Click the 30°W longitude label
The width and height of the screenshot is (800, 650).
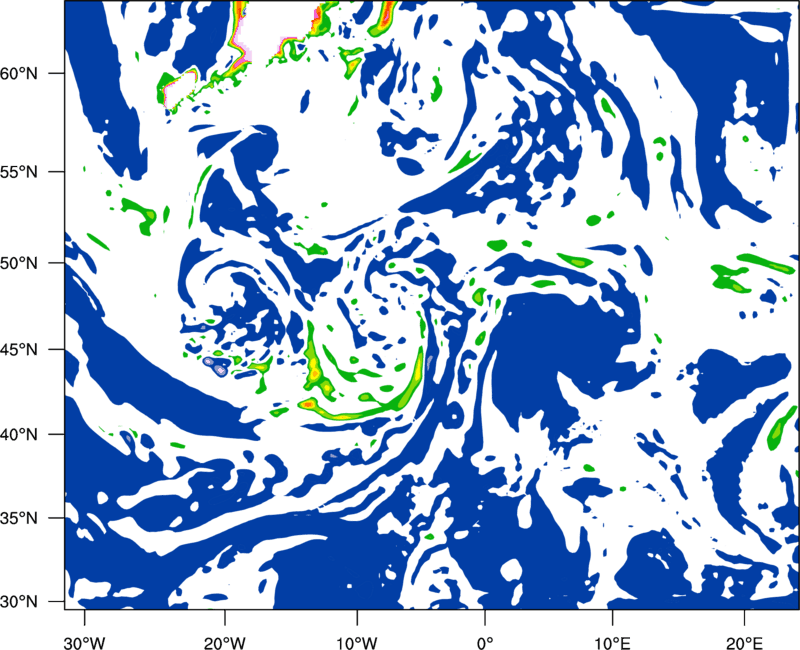[x=84, y=643]
